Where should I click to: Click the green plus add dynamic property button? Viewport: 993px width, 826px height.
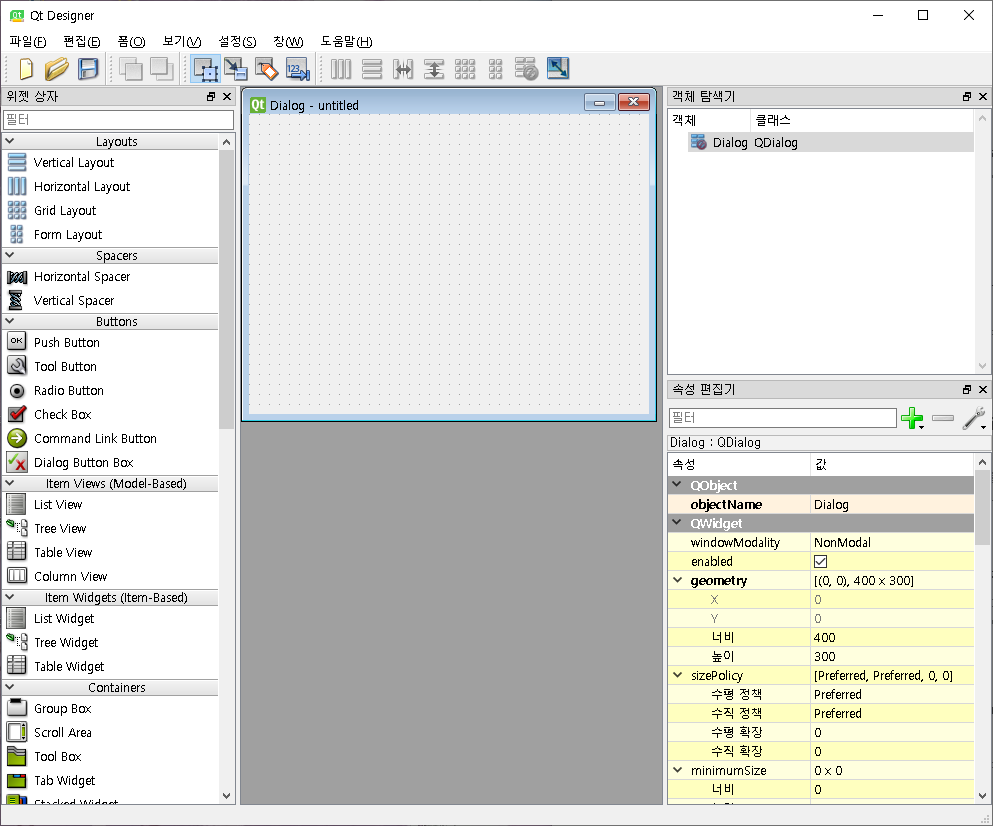[x=911, y=418]
